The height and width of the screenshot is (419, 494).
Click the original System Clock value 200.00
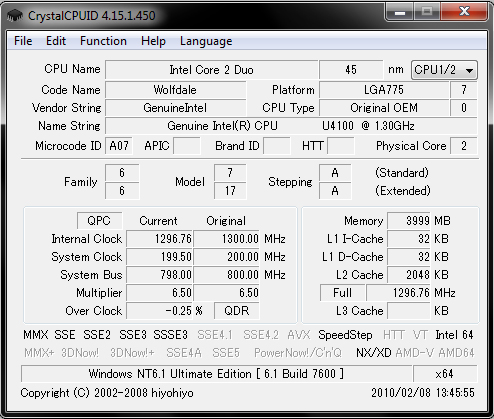pos(227,257)
